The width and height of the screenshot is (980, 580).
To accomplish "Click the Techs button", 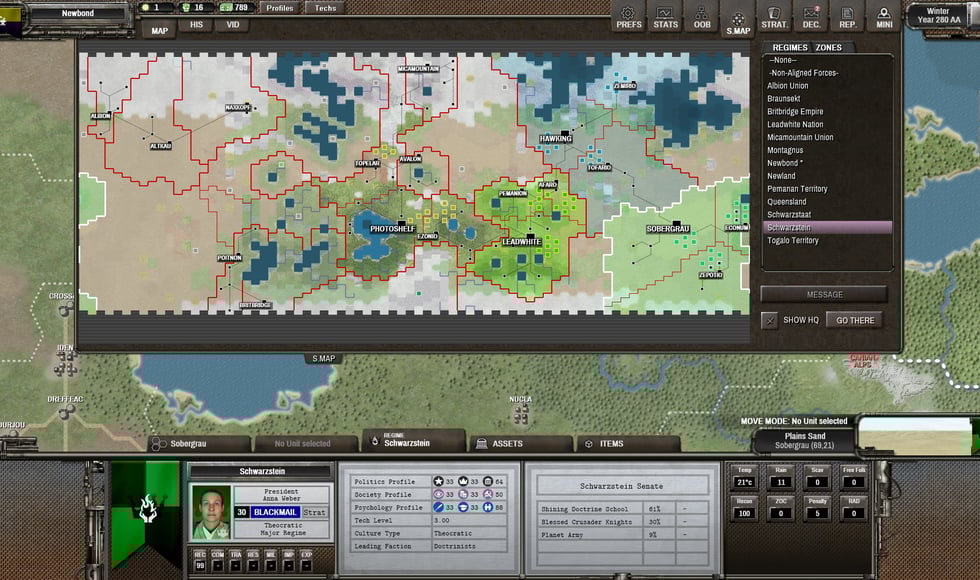I will click(x=325, y=8).
